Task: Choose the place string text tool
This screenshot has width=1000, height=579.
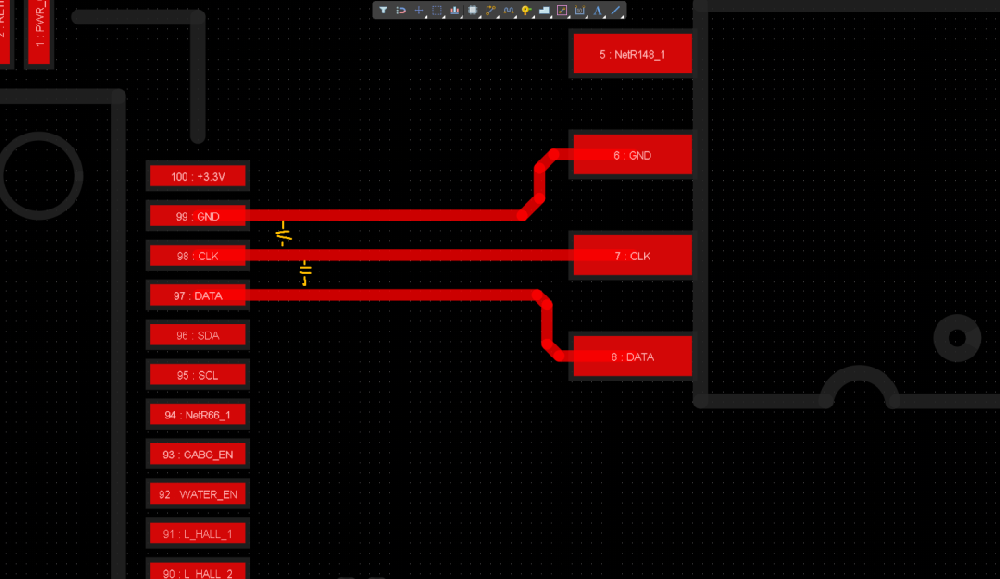Action: point(598,10)
